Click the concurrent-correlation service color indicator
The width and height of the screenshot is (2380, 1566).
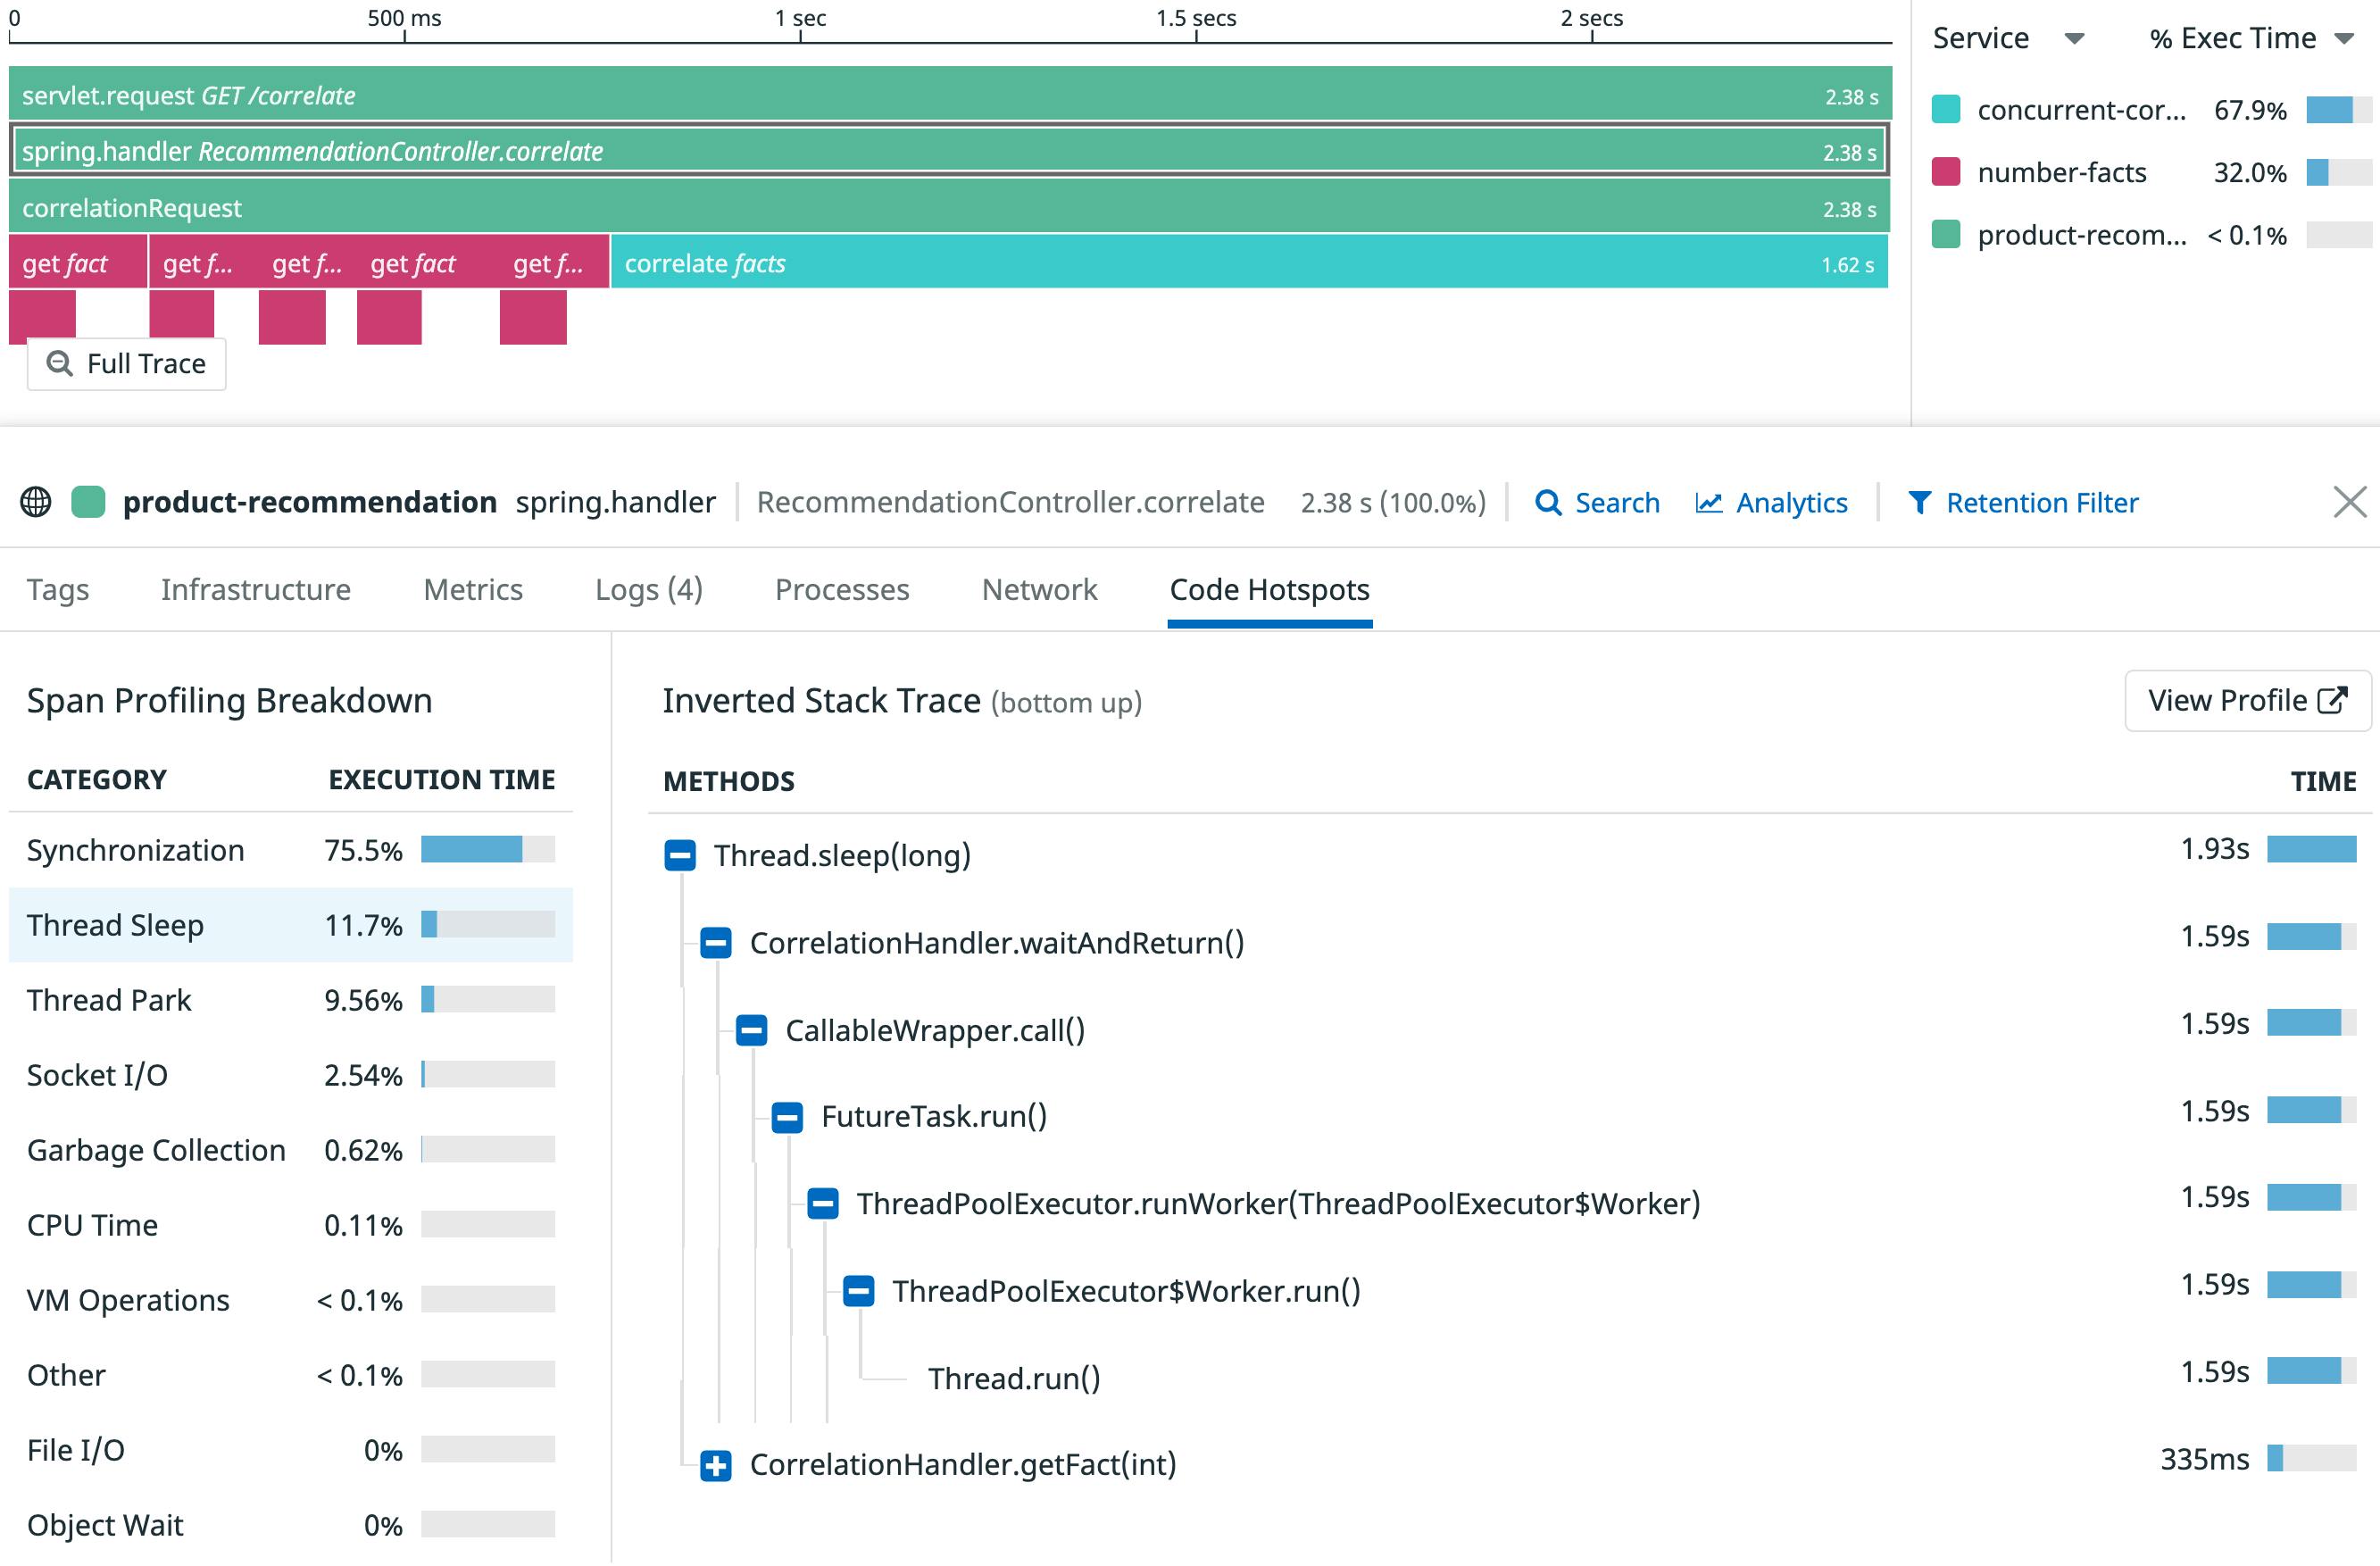tap(1946, 110)
